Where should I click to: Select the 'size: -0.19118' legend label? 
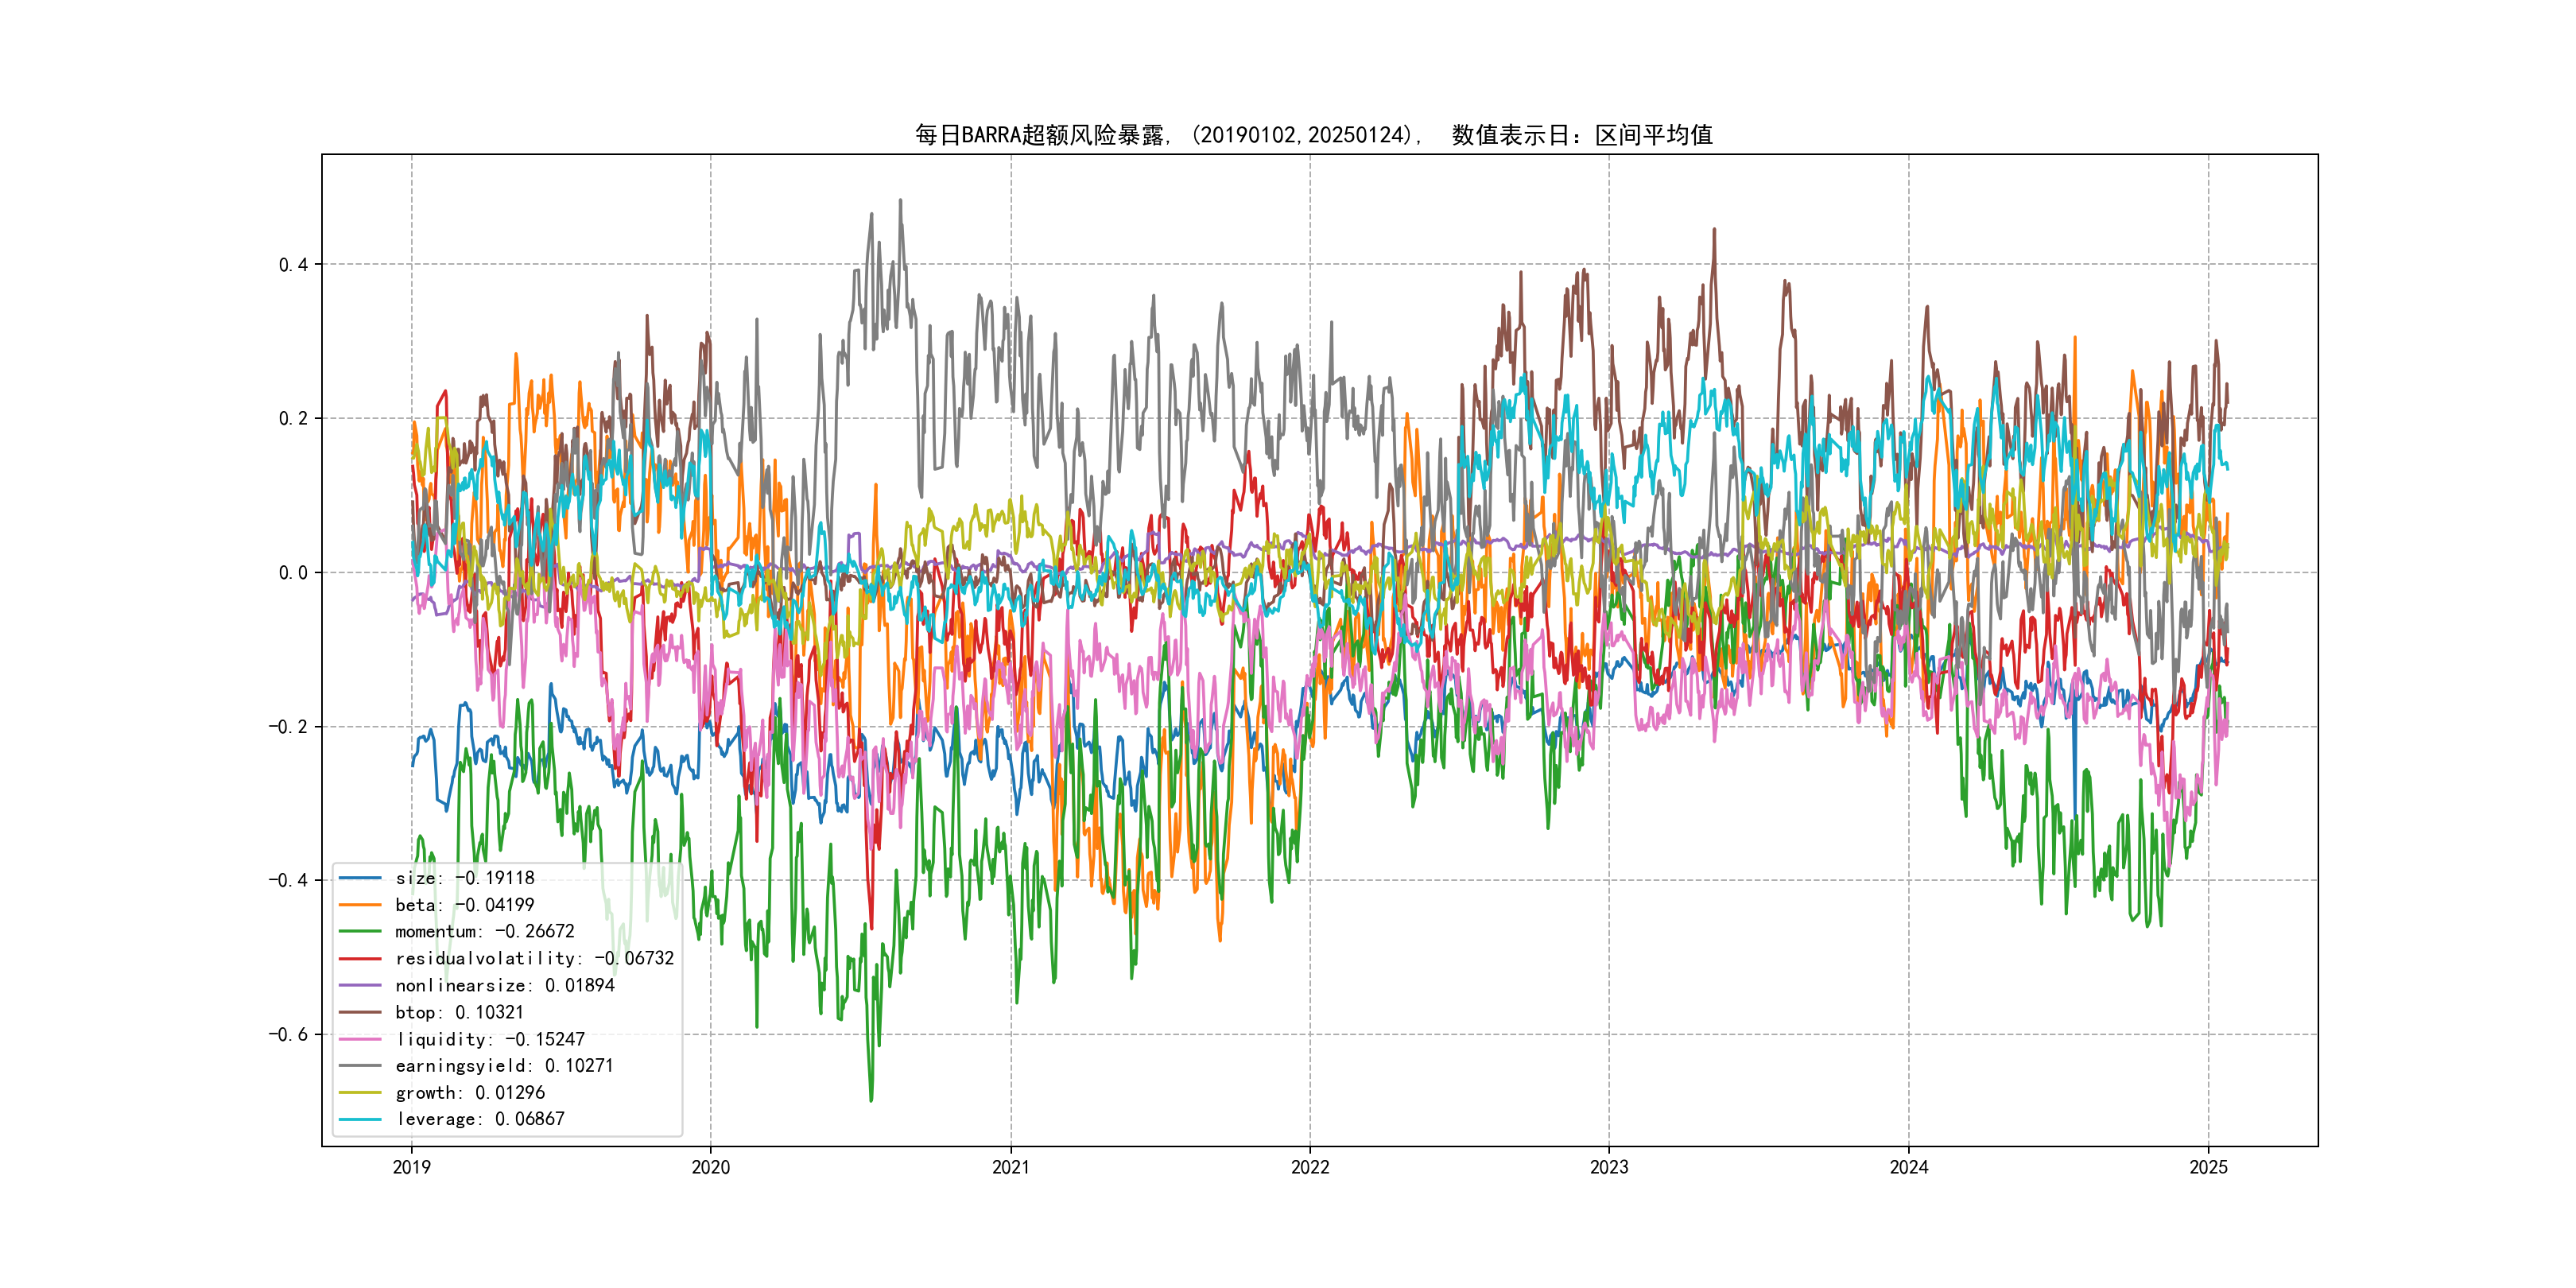coord(464,878)
